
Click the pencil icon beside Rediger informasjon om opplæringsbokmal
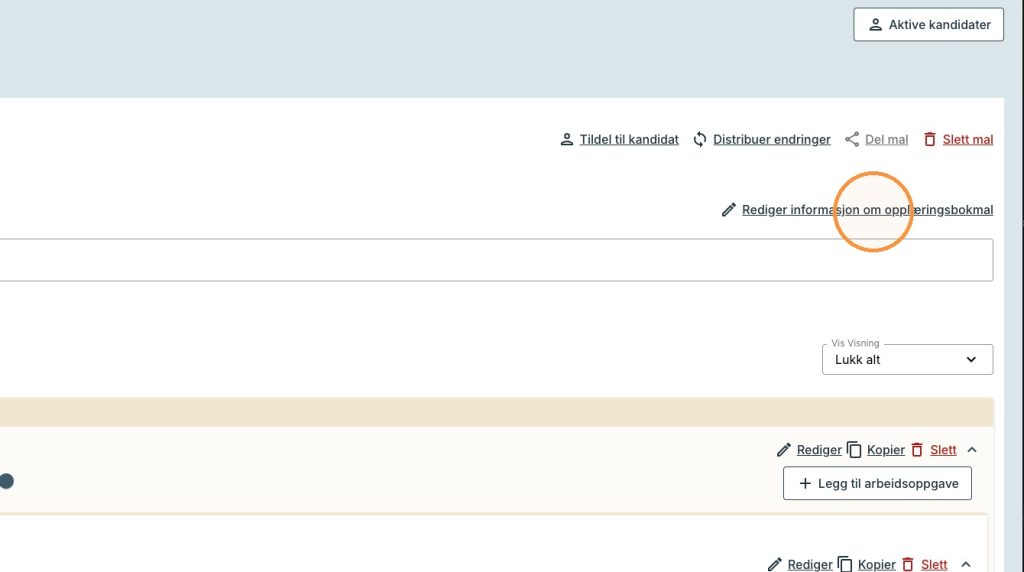pyautogui.click(x=728, y=210)
